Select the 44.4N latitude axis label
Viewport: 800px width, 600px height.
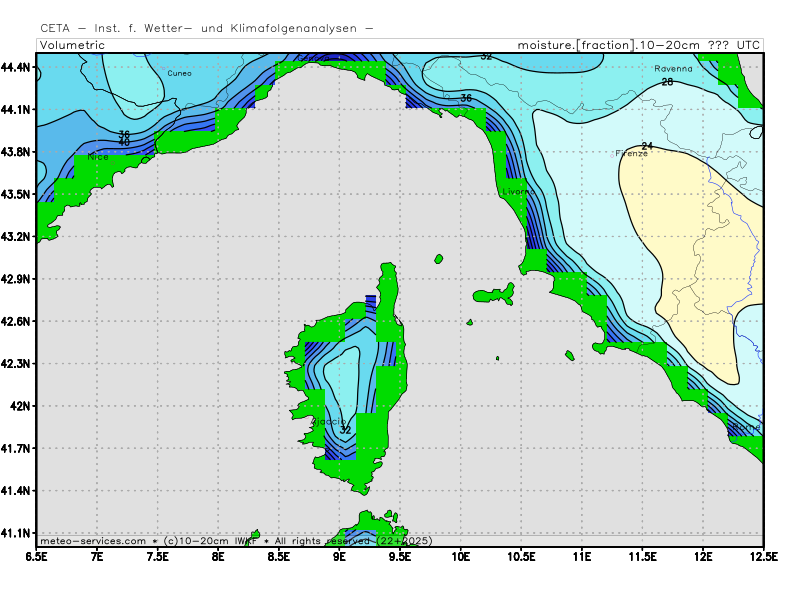point(17,67)
